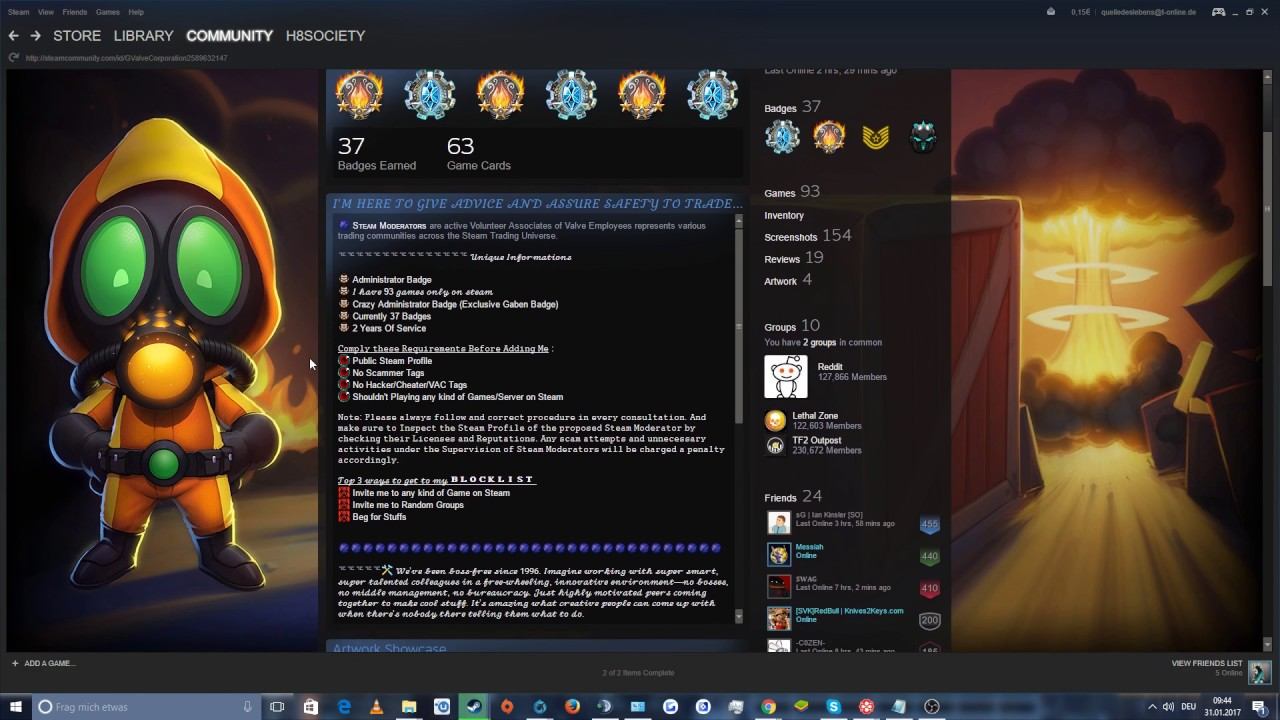Click the blue gem badge under sidebar Badges
The height and width of the screenshot is (720, 1280).
[783, 137]
